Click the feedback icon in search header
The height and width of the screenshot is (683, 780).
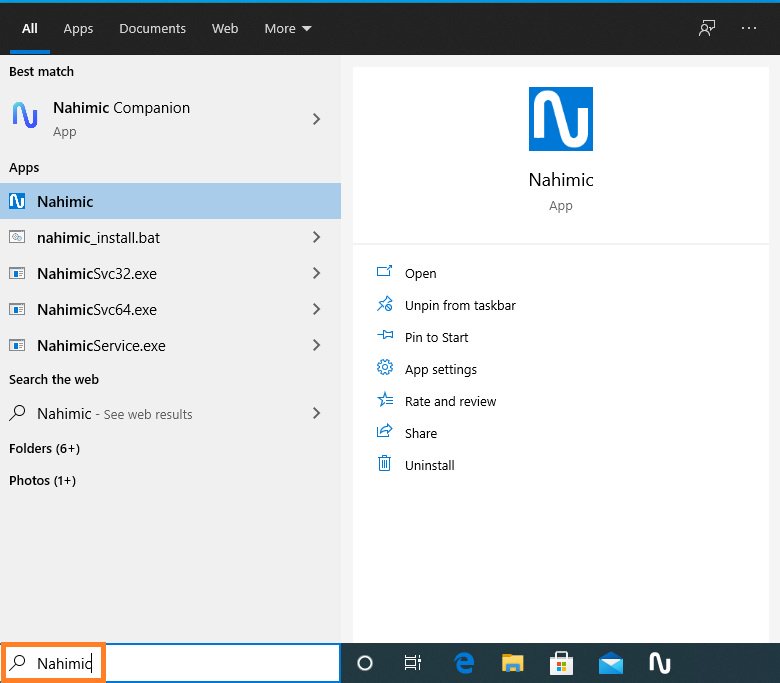pos(707,28)
